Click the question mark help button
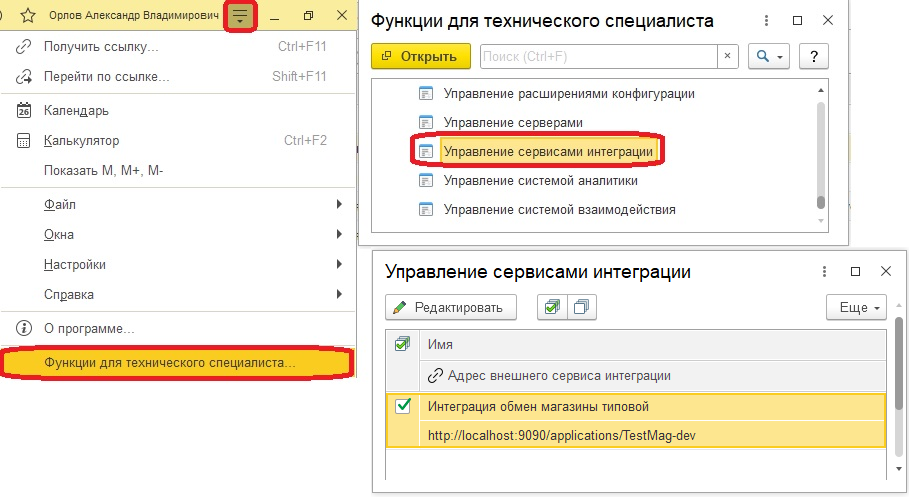Image resolution: width=909 pixels, height=497 pixels. [815, 57]
